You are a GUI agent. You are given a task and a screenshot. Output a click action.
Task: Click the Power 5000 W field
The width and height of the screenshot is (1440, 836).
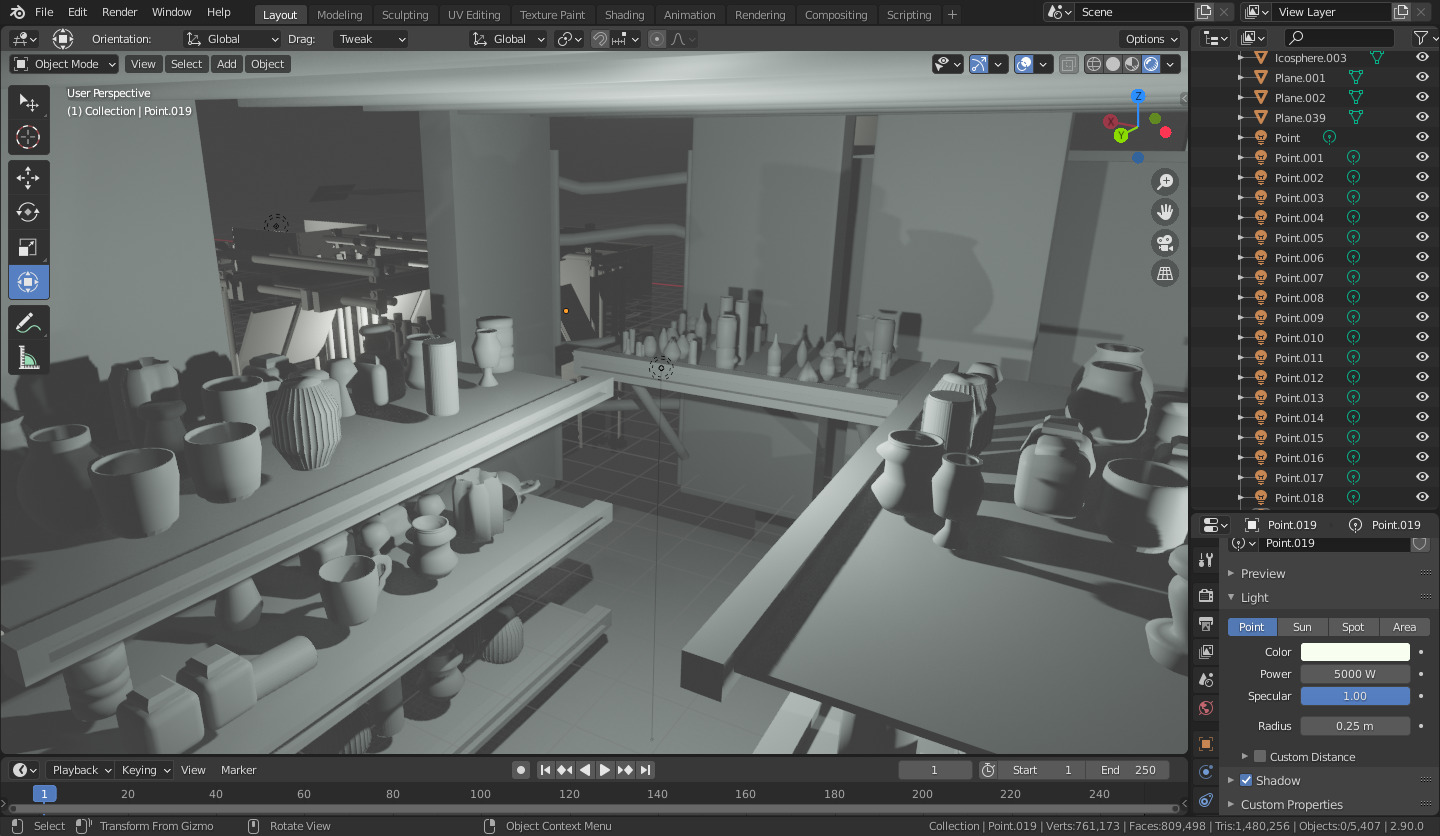pyautogui.click(x=1355, y=674)
